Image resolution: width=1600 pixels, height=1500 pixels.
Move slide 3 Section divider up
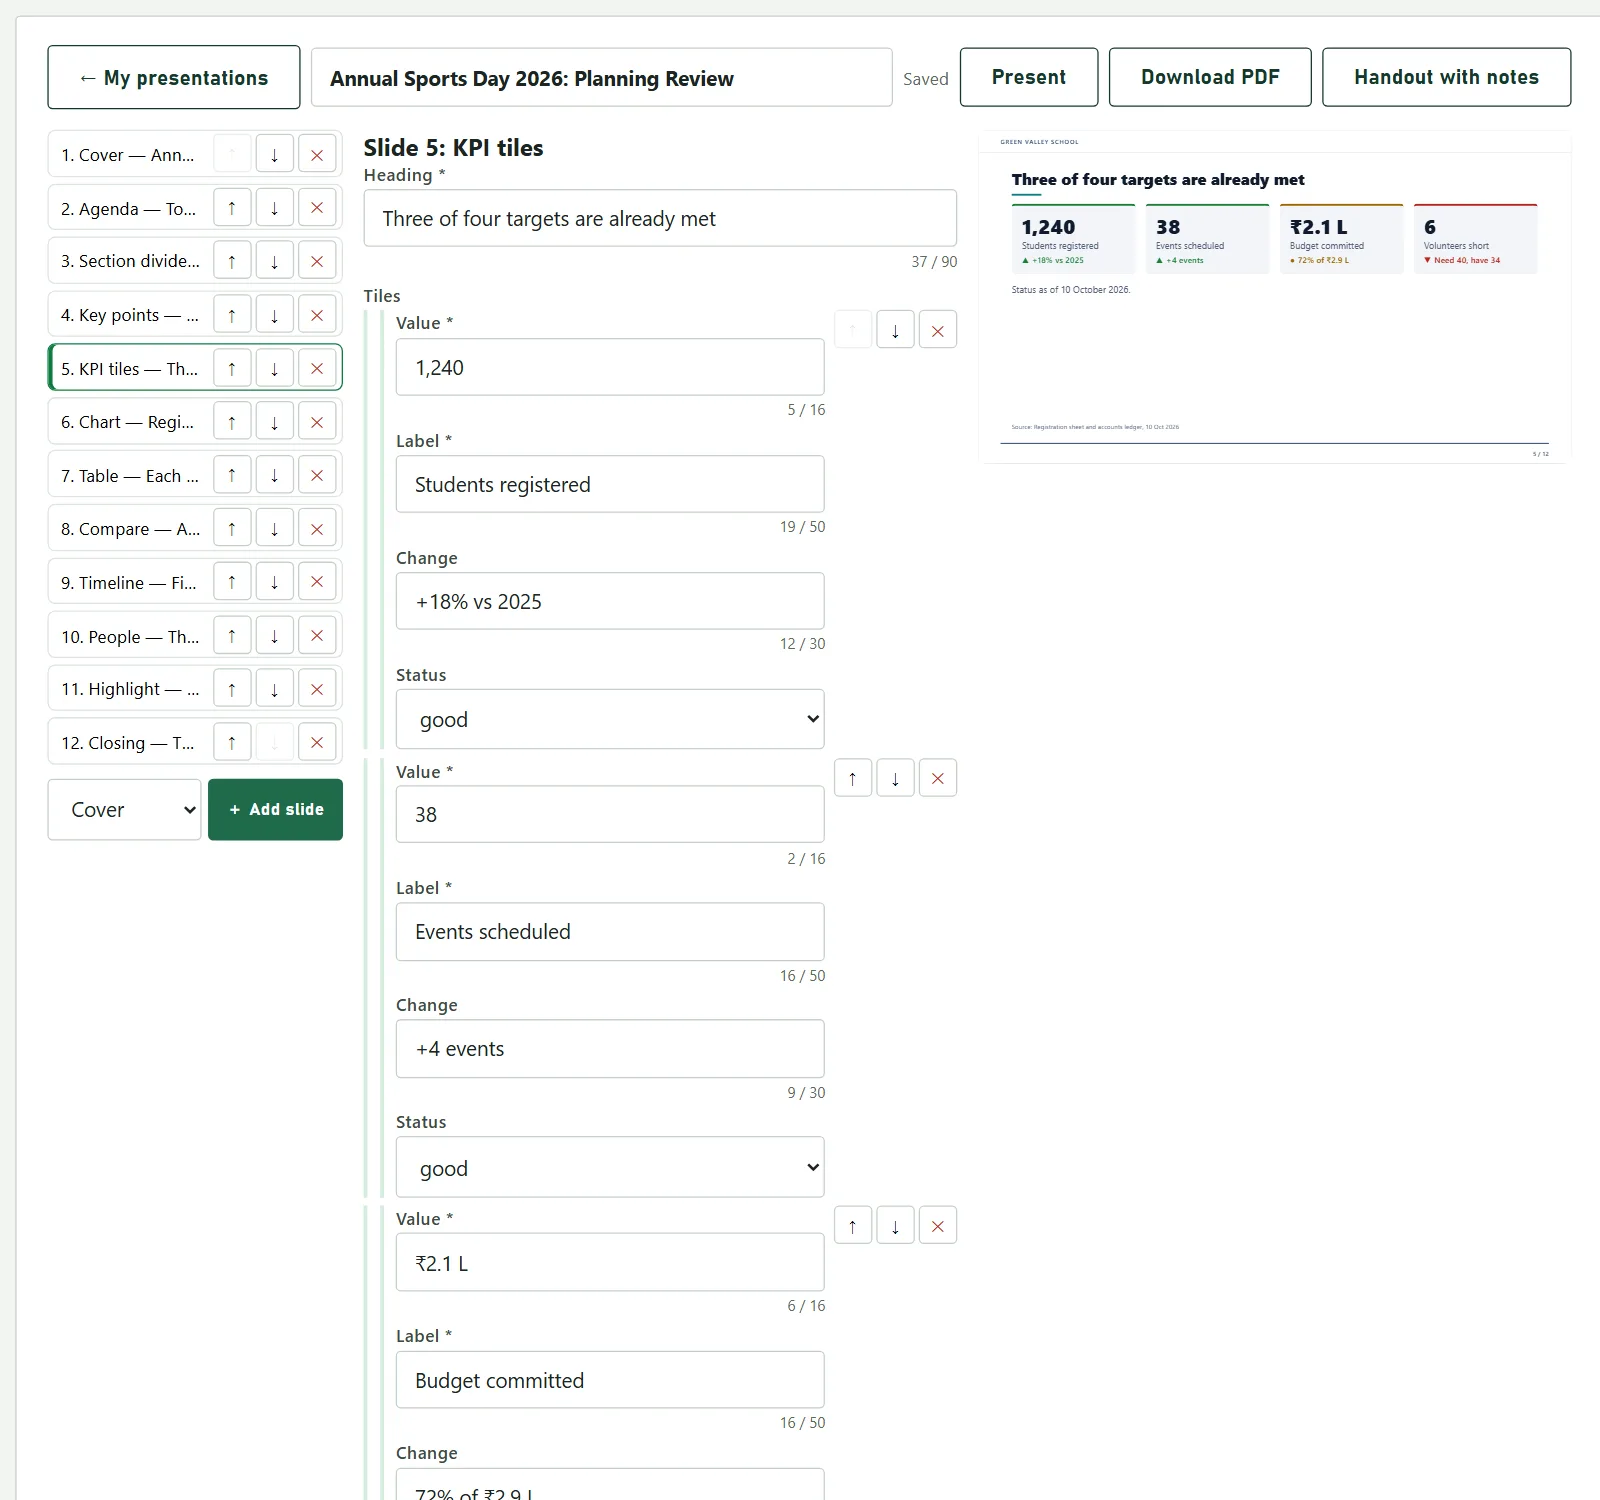coord(232,261)
